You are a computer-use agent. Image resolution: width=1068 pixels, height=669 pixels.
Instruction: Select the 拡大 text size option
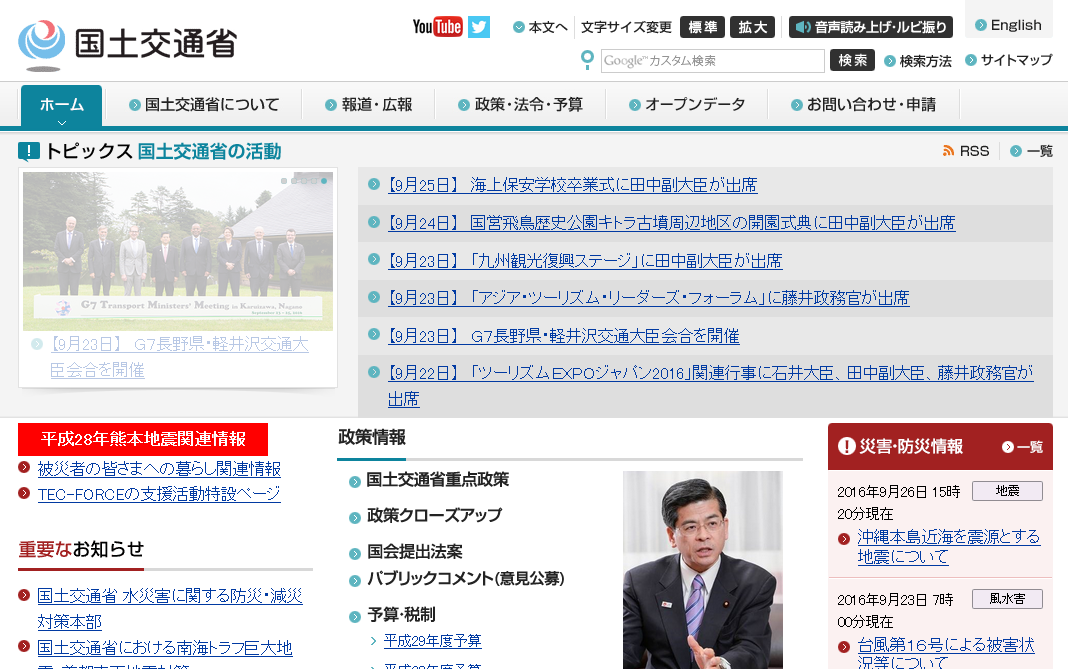pos(752,27)
